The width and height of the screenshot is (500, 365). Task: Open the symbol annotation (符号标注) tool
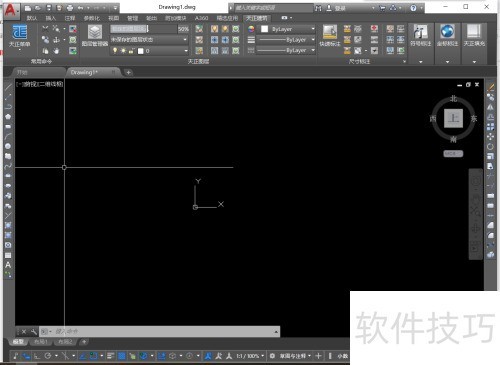(421, 36)
